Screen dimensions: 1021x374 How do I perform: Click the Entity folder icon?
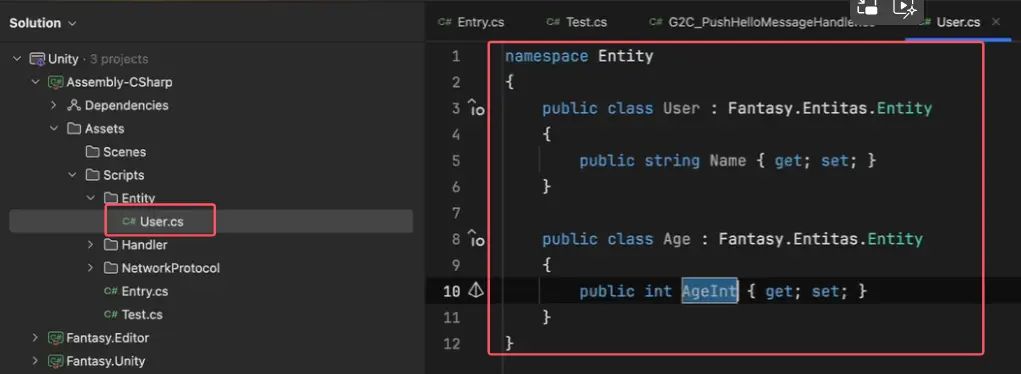(x=111, y=198)
